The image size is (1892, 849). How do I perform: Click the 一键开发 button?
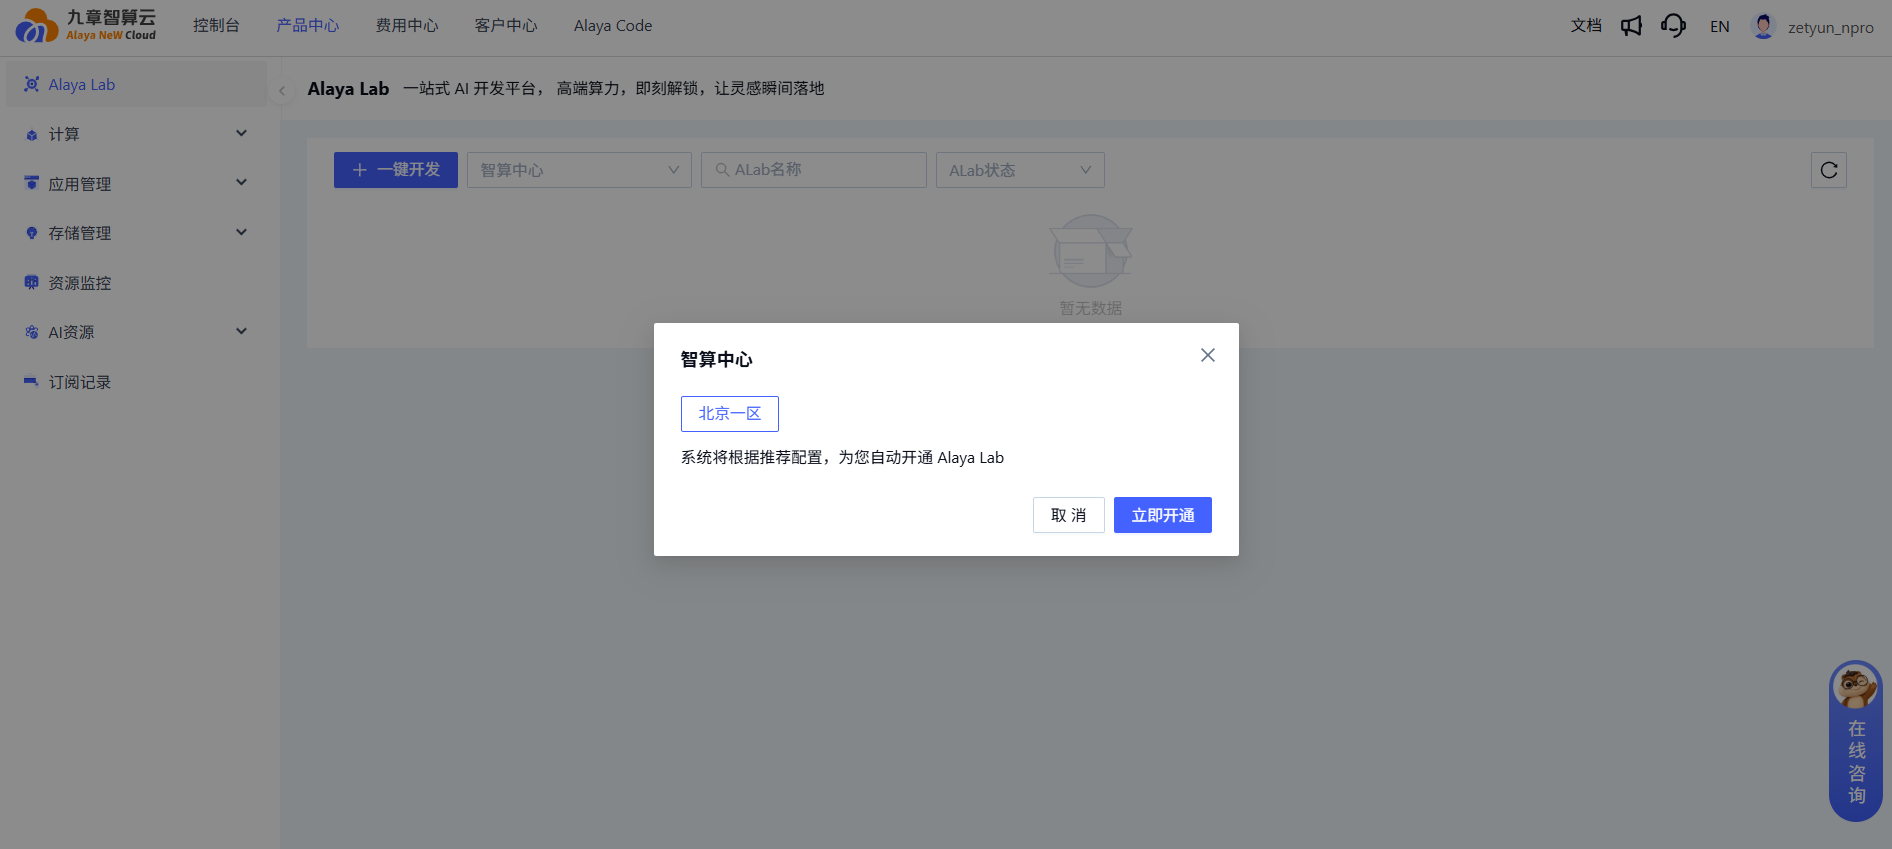coord(396,170)
